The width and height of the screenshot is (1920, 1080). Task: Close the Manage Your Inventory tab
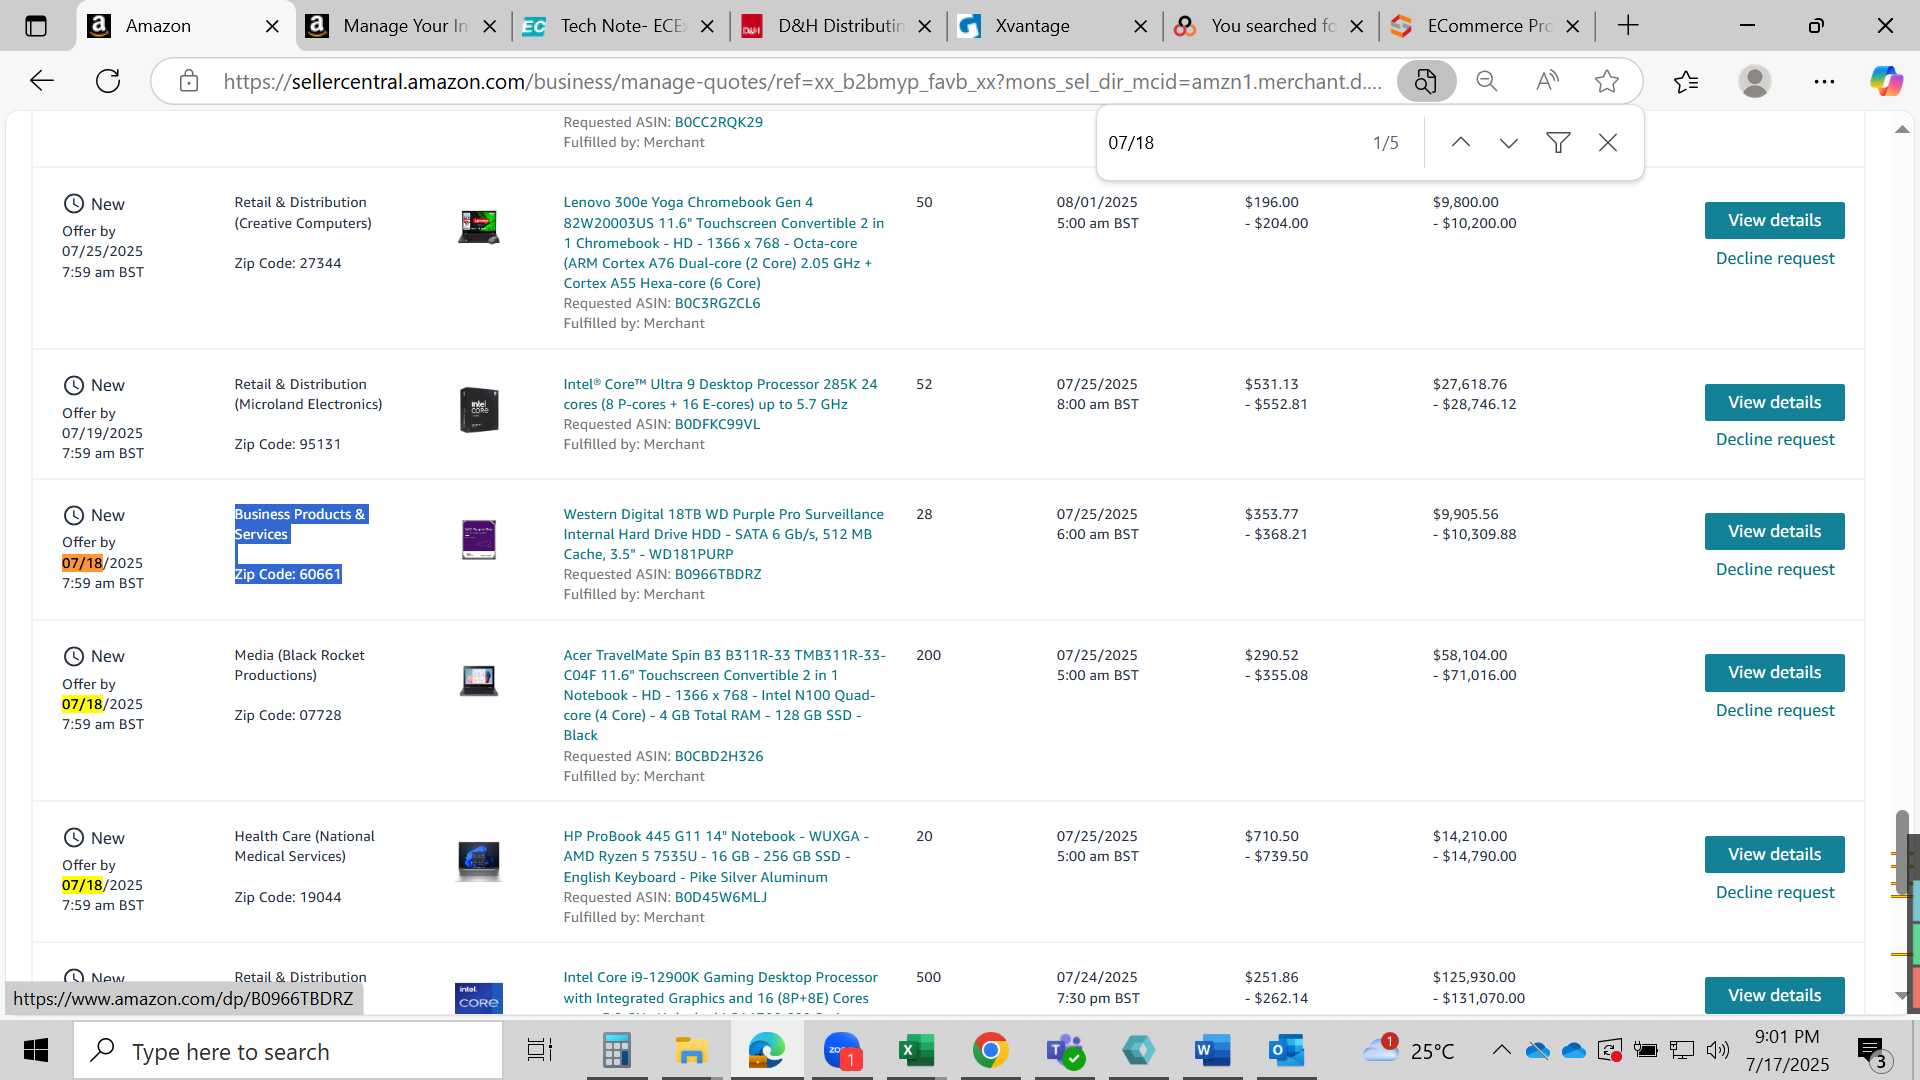tap(490, 27)
